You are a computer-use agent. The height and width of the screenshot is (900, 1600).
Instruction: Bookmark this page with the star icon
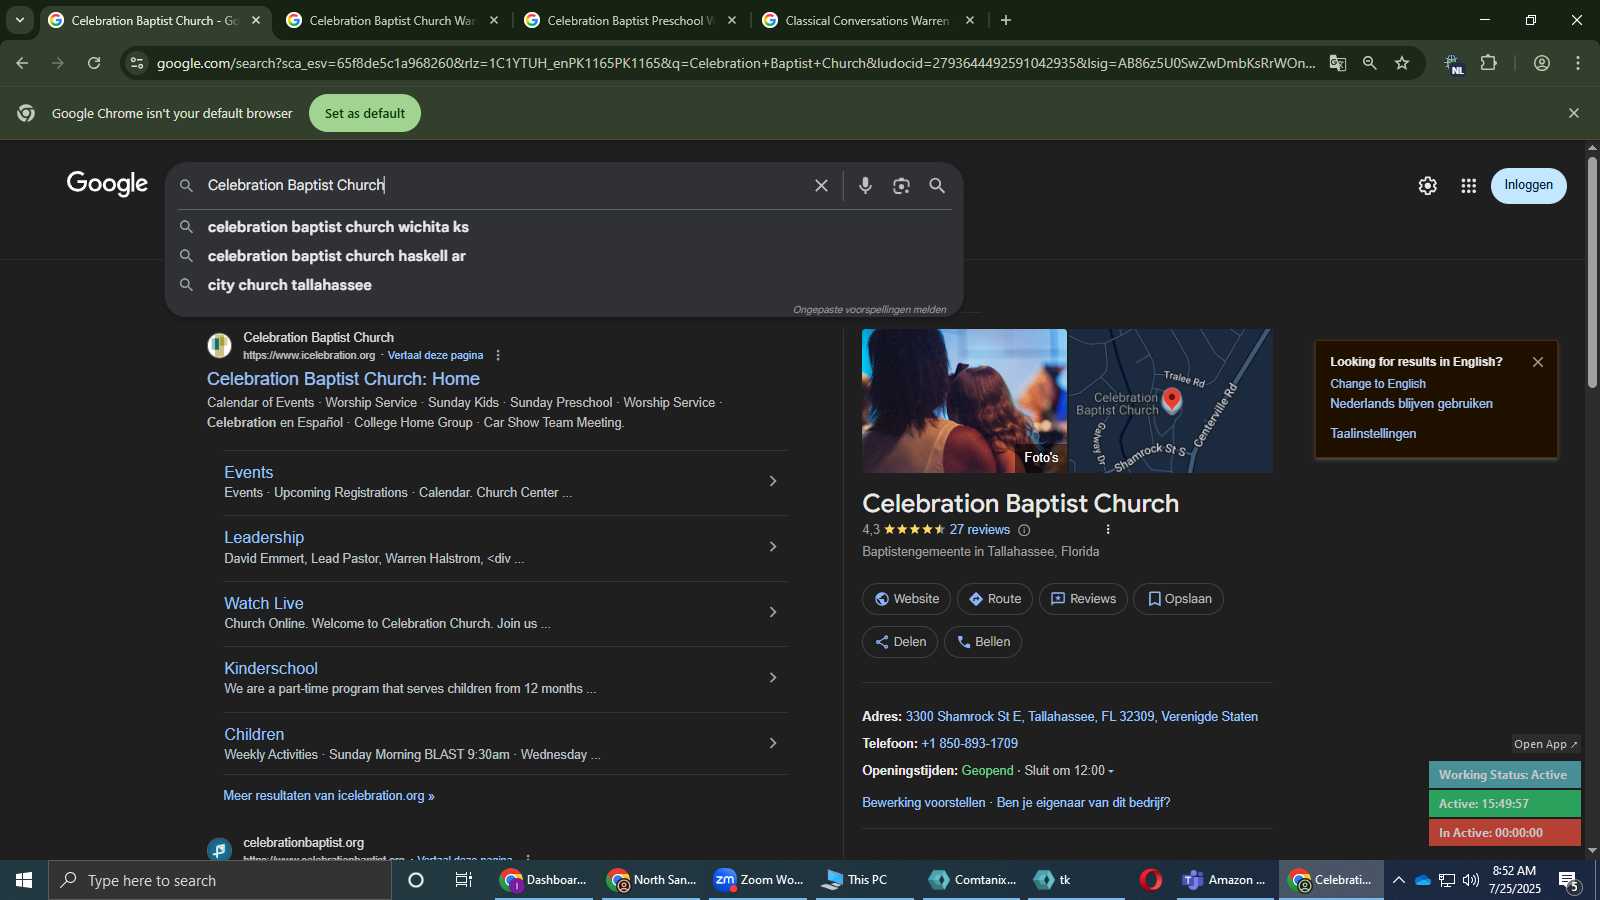1402,63
